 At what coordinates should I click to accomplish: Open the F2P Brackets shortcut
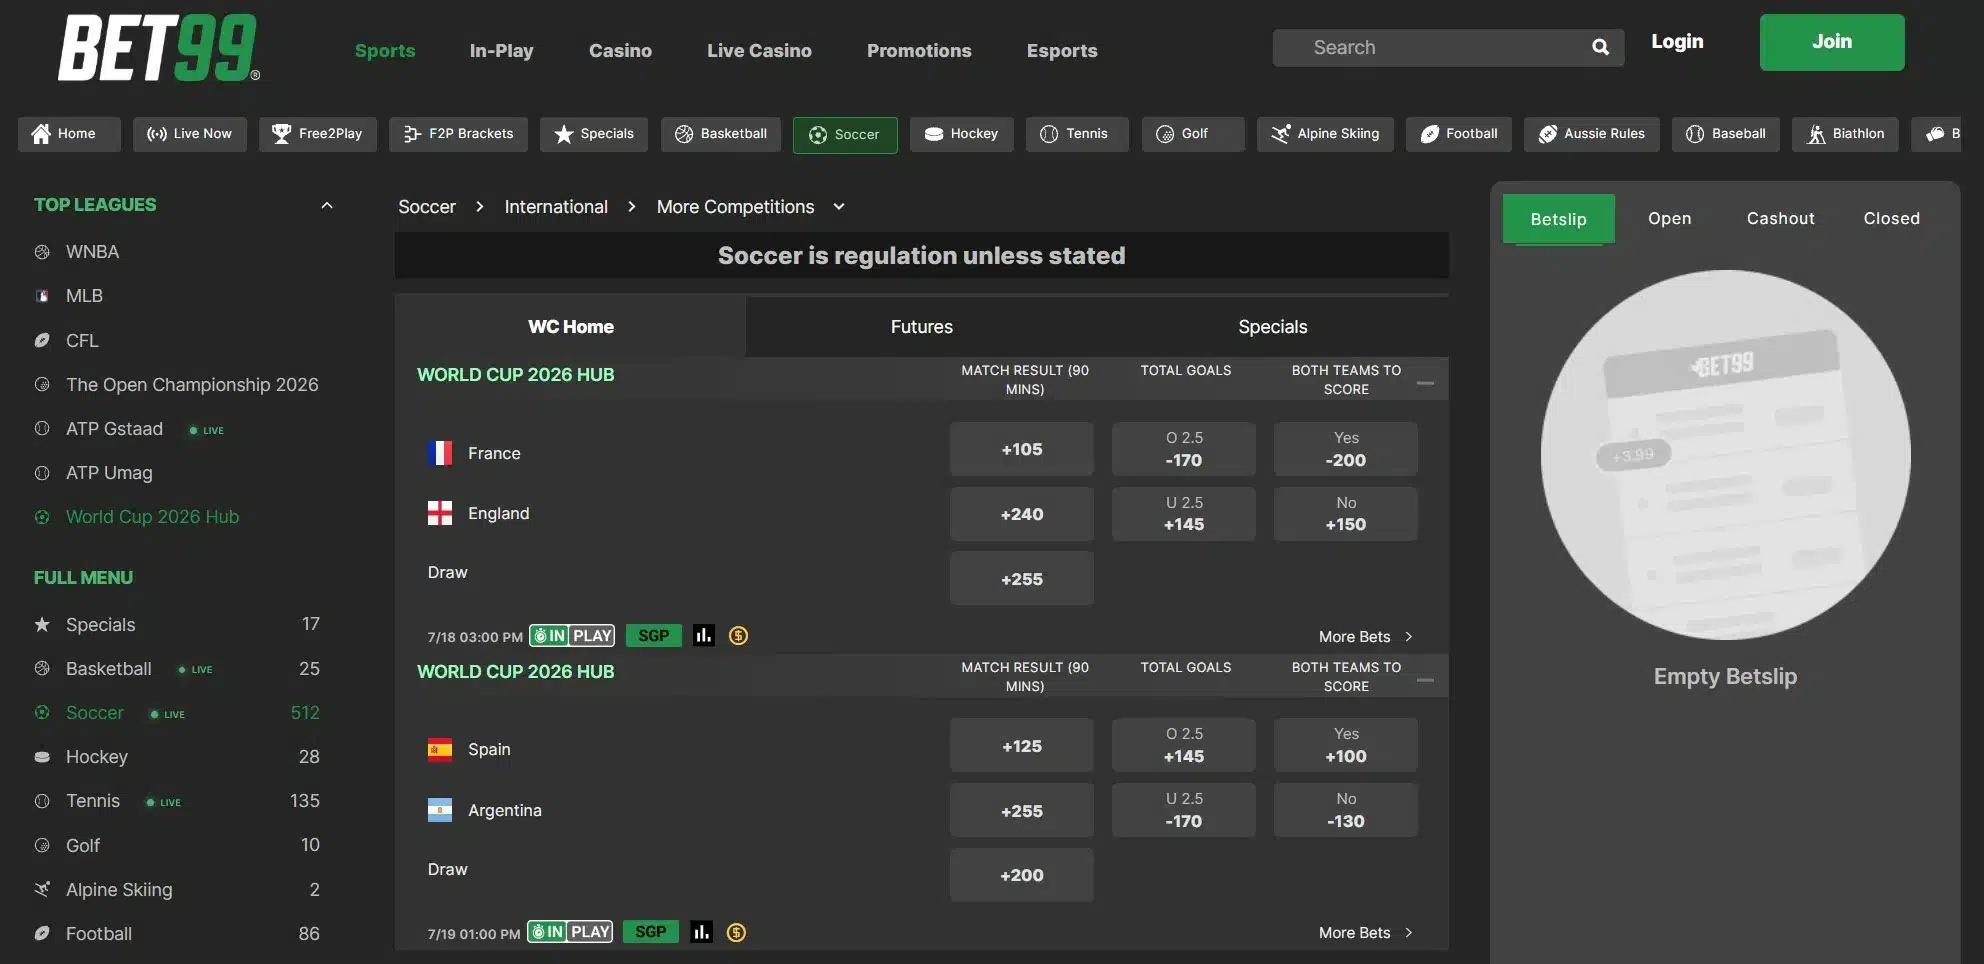(458, 134)
